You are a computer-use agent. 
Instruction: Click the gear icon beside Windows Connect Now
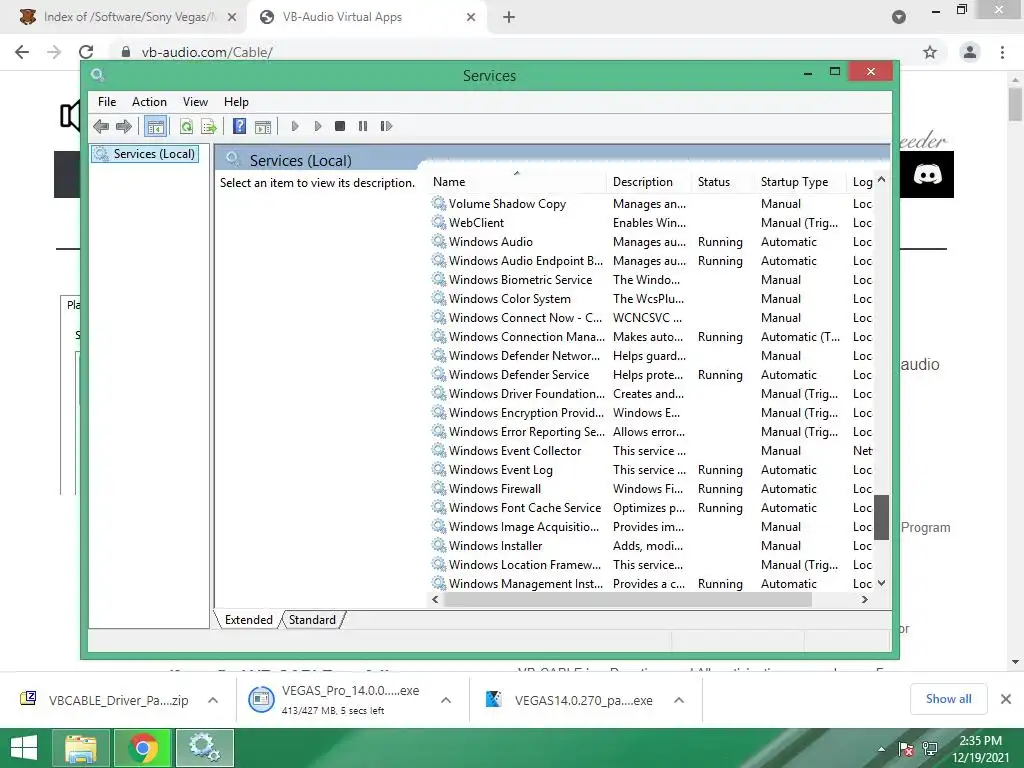pos(439,317)
